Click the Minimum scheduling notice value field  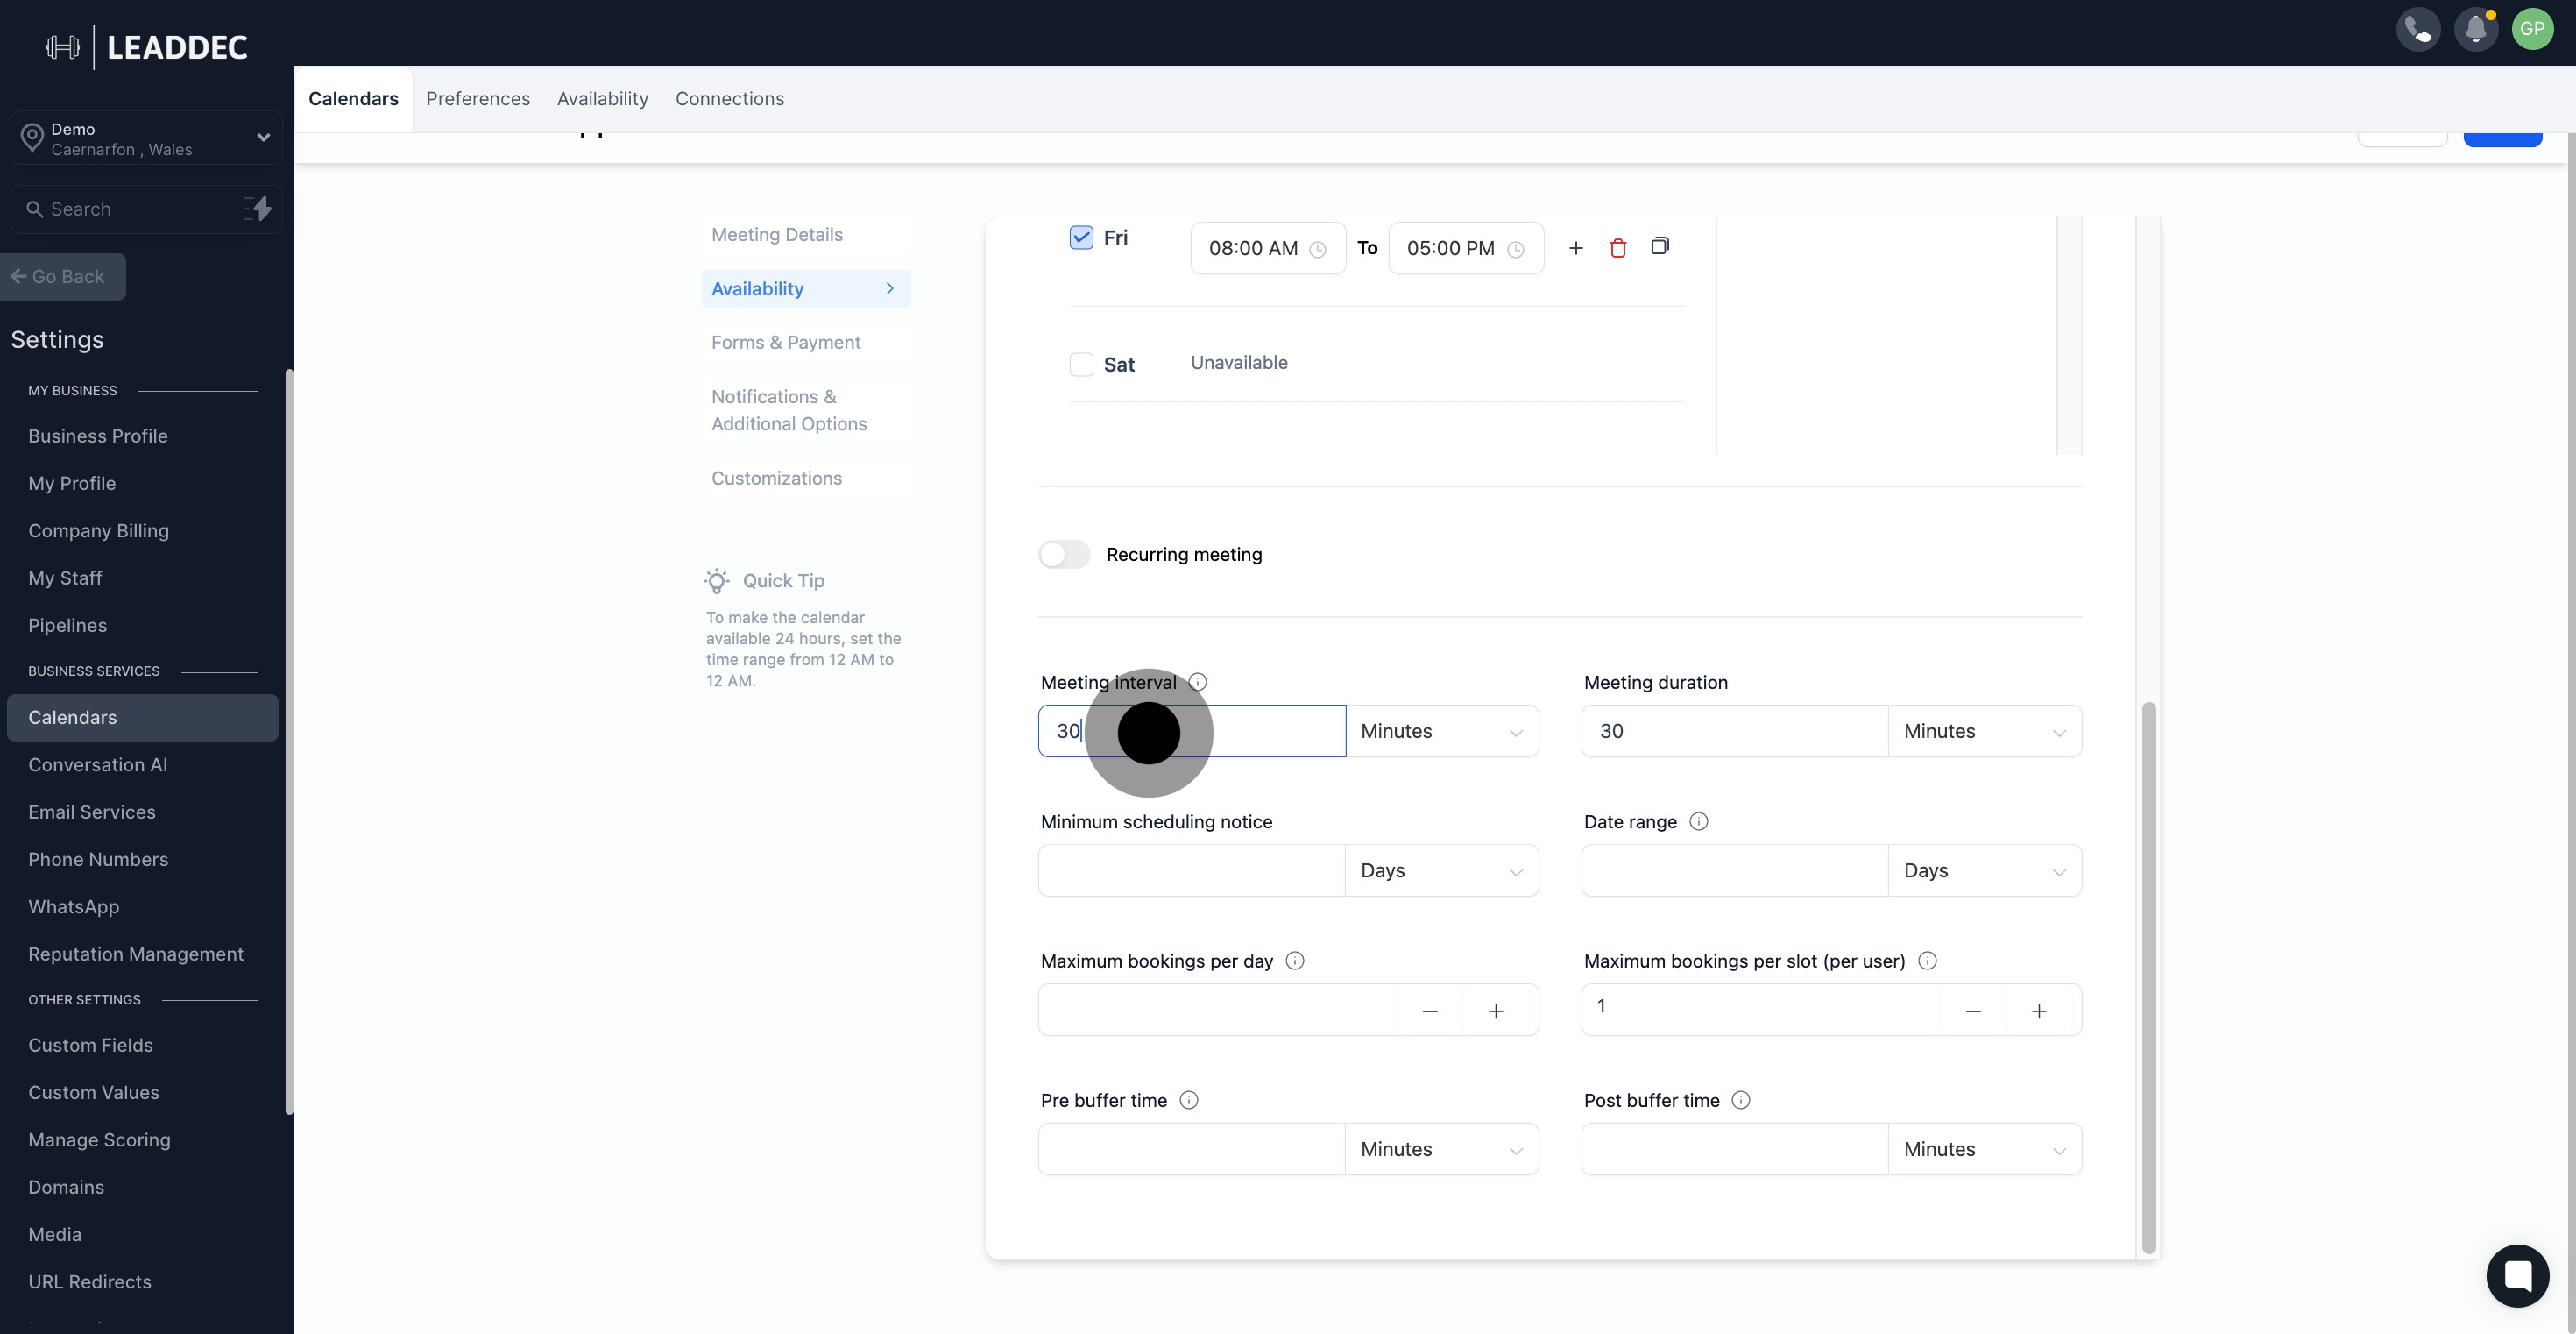click(x=1192, y=870)
